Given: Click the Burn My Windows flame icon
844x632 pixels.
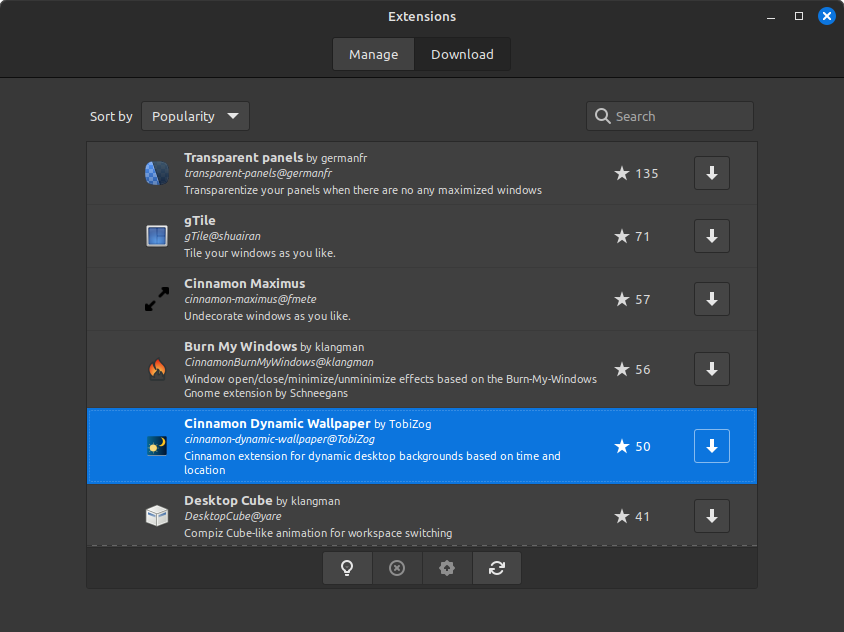Looking at the screenshot, I should click(x=157, y=369).
